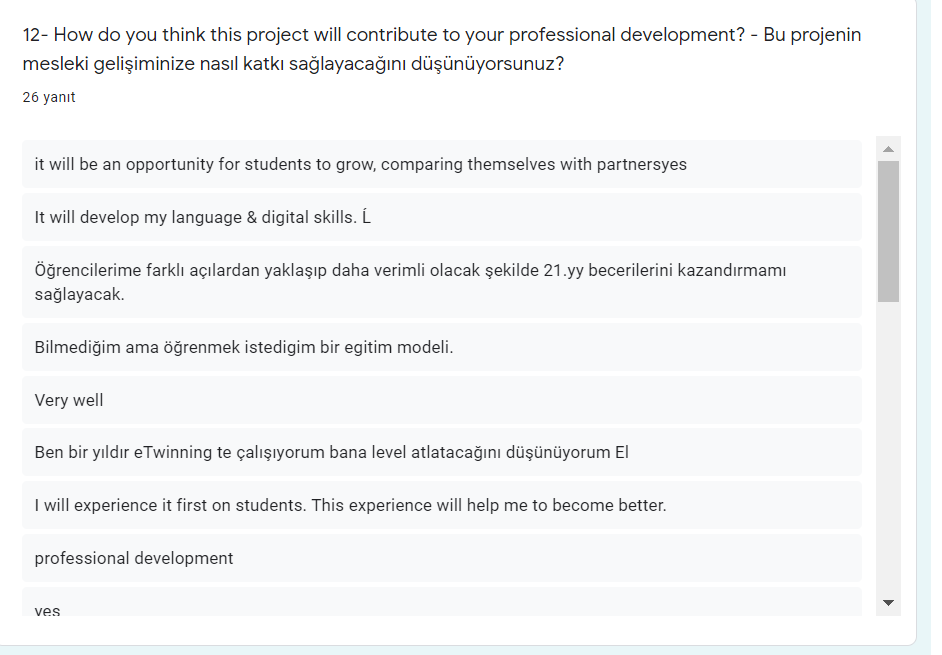Select the scrollbar thumb of the response list
The image size is (942, 655).
click(885, 230)
